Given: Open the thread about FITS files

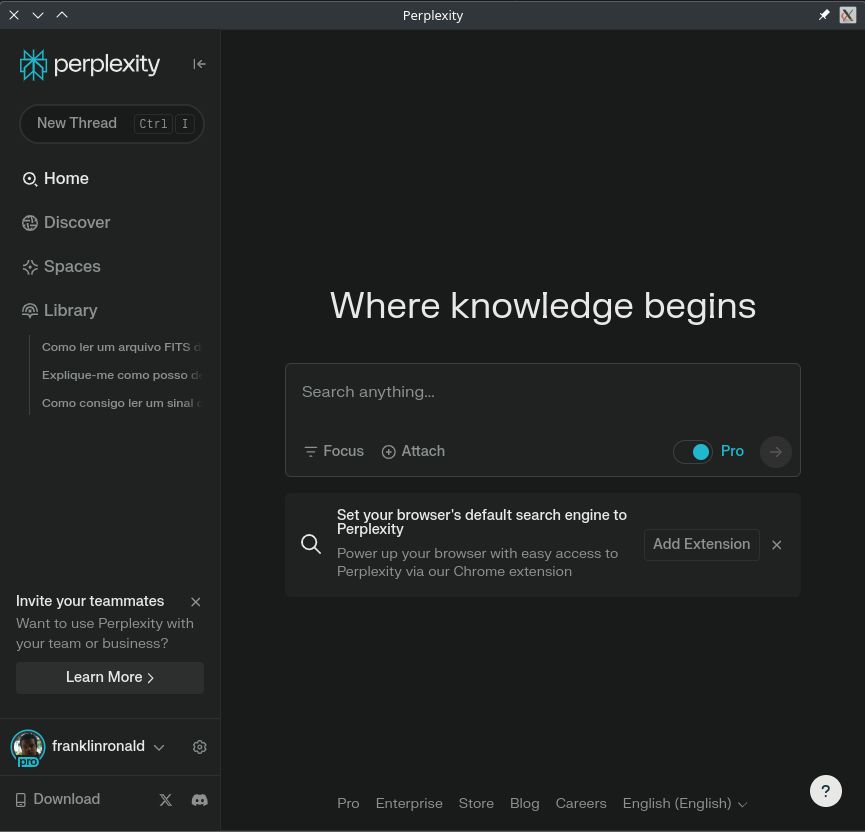Looking at the screenshot, I should (120, 347).
